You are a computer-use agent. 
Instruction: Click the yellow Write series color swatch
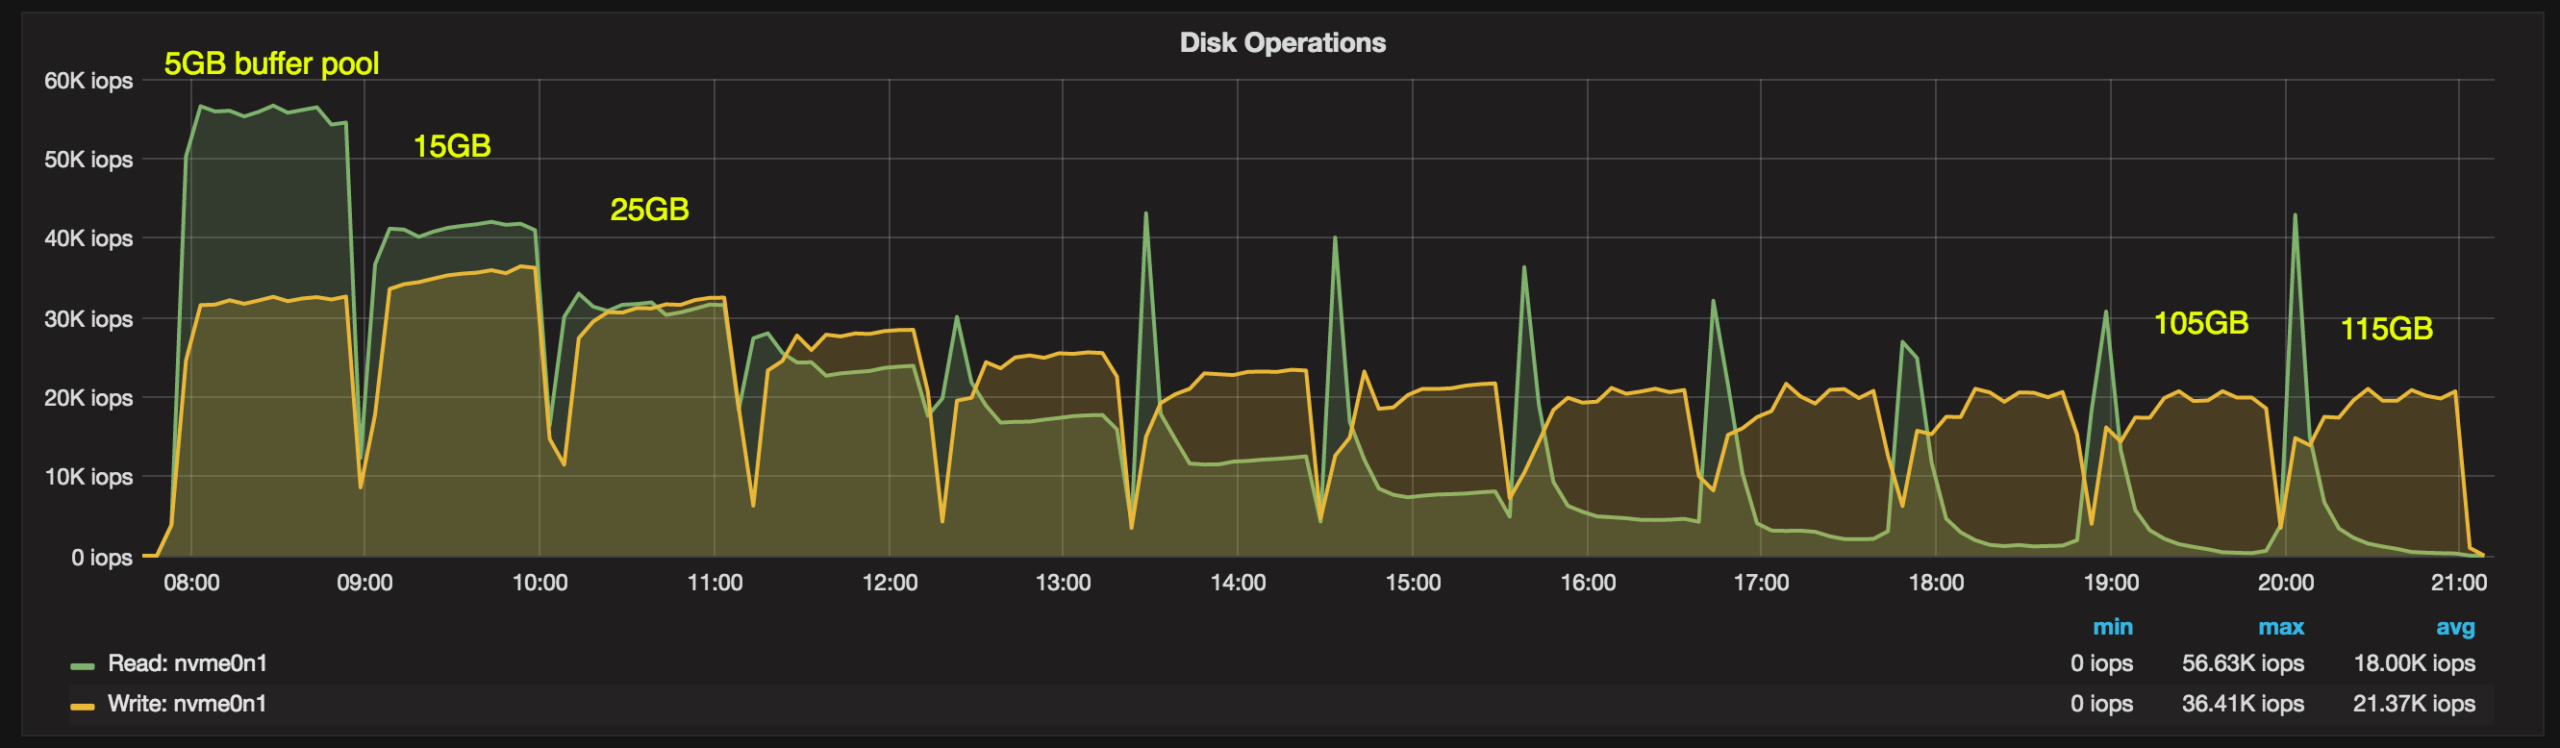point(82,706)
